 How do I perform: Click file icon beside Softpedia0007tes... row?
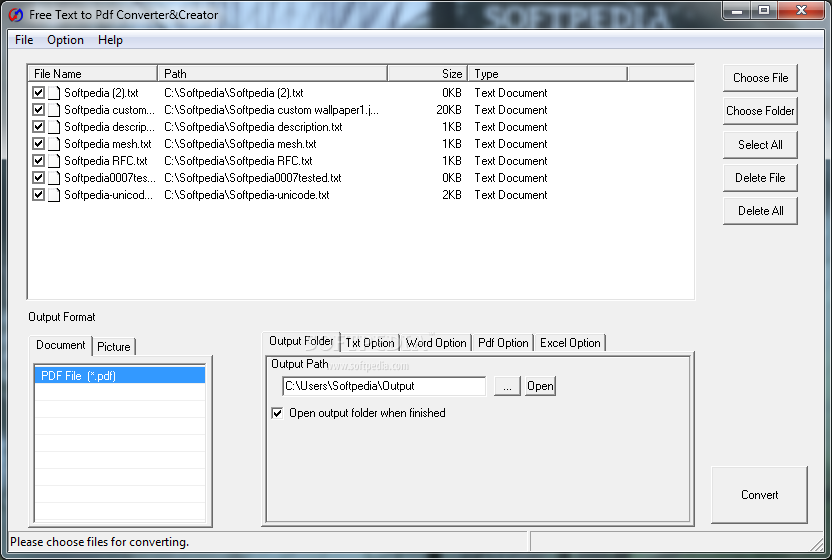pyautogui.click(x=54, y=178)
